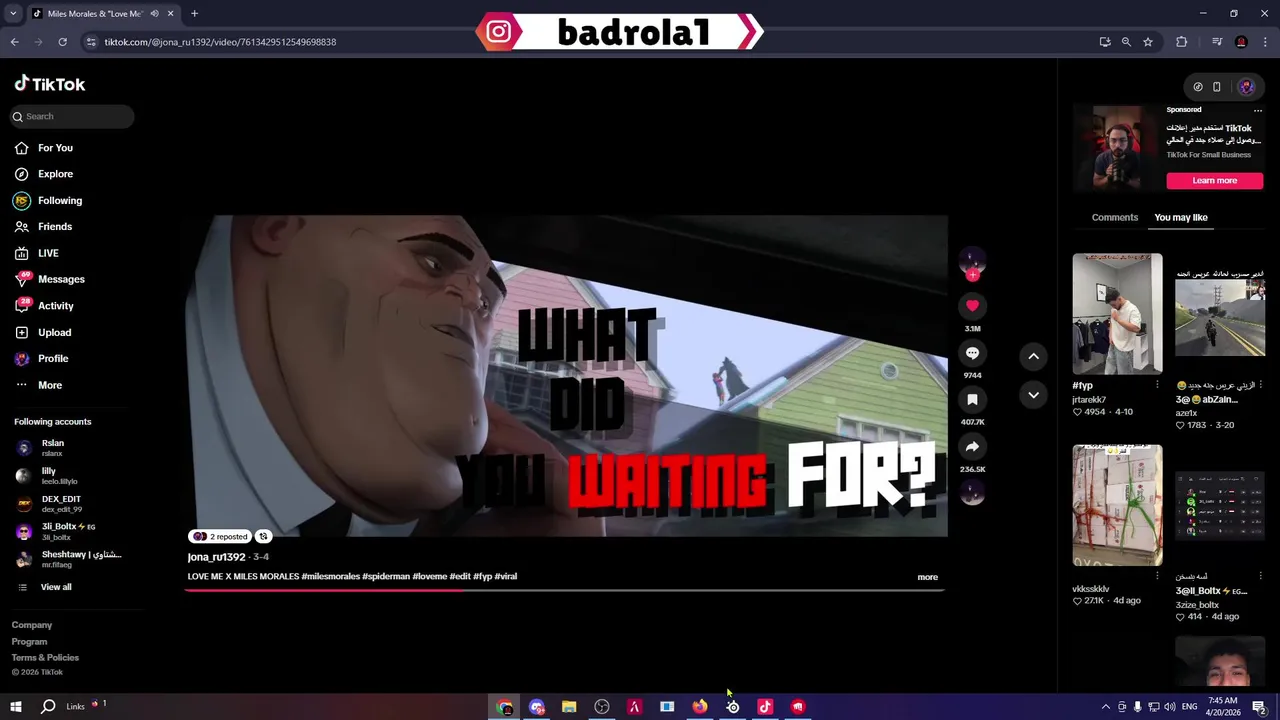Open the video comments via comment bubble icon
Viewport: 1280px width, 720px height.
(972, 353)
